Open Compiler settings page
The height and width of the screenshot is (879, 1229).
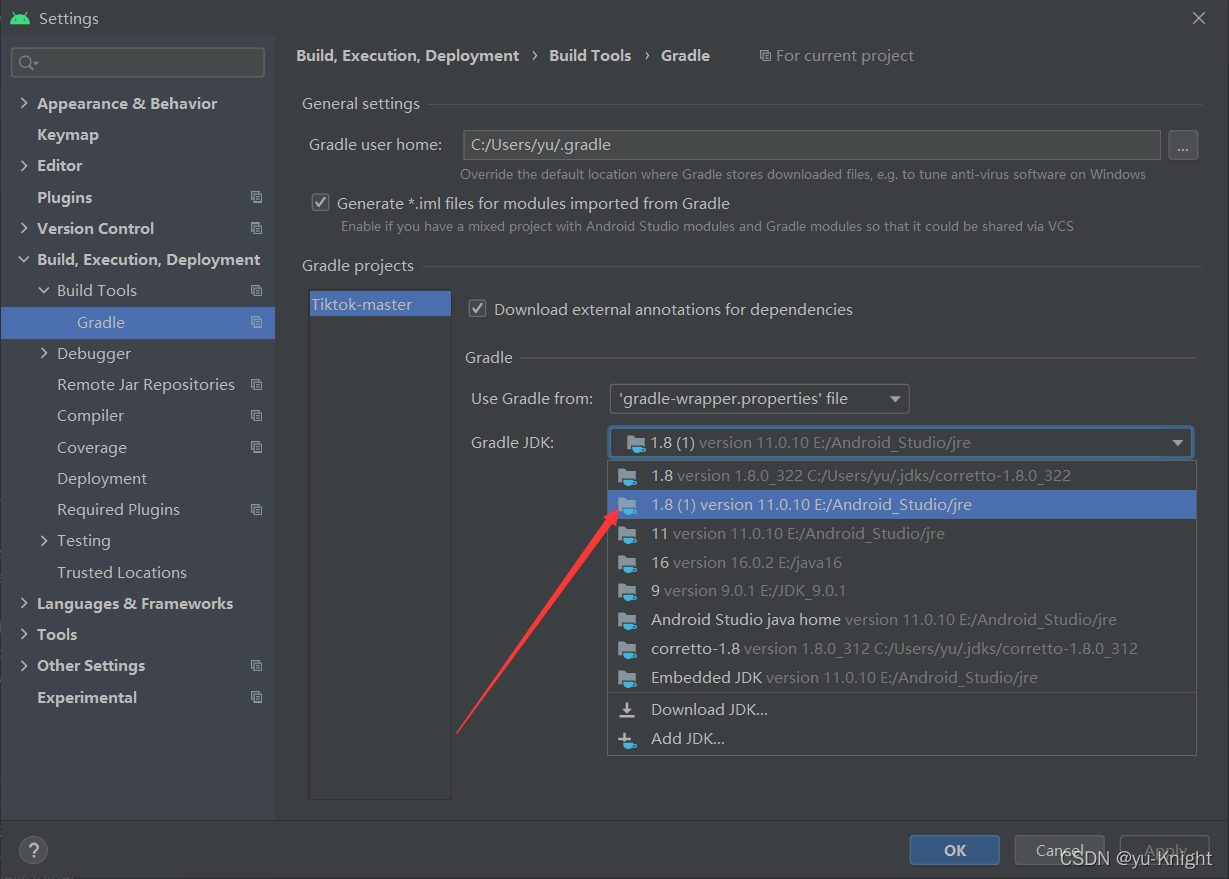point(91,415)
